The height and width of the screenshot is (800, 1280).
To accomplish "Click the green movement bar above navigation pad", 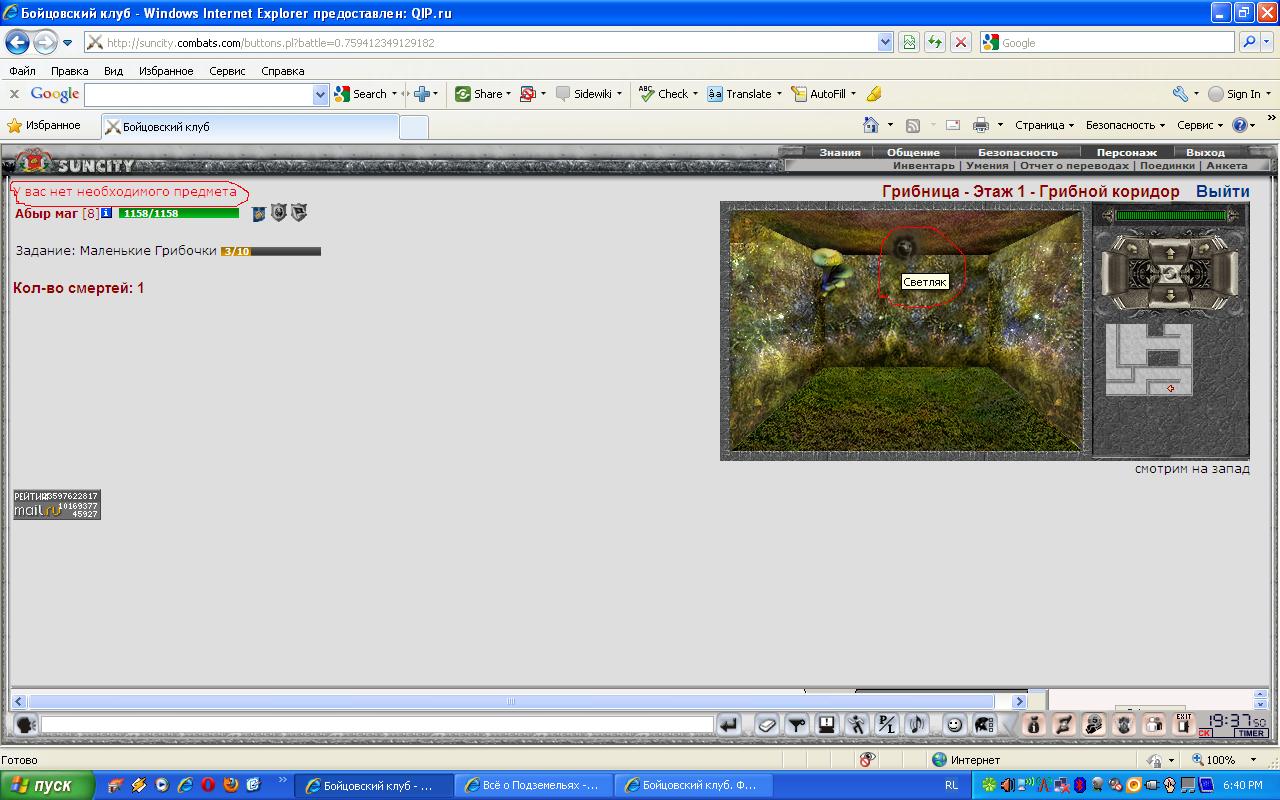I will point(1171,215).
